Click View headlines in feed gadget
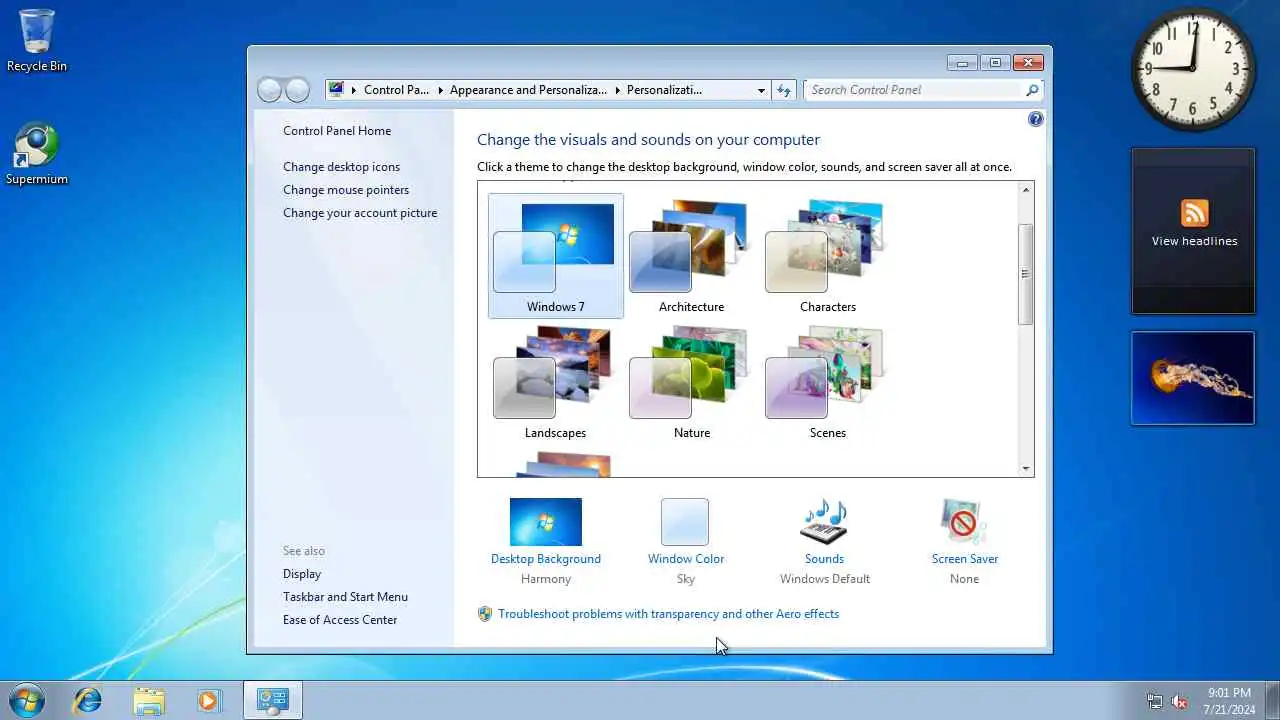The width and height of the screenshot is (1280, 720). pyautogui.click(x=1194, y=241)
